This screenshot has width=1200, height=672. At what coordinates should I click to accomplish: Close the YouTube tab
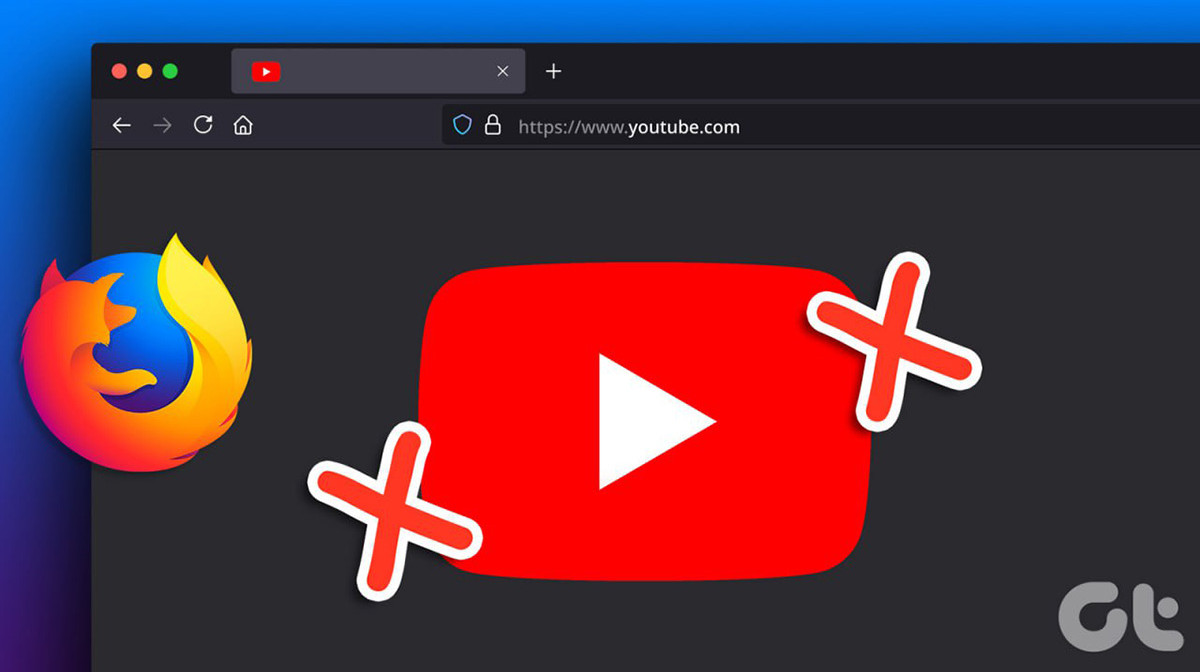click(503, 72)
